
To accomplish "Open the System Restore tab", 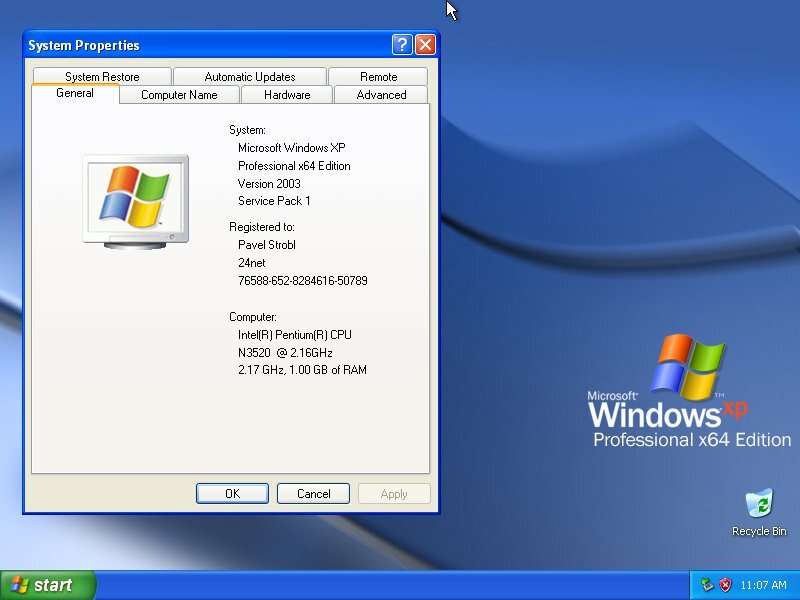I will coord(102,76).
